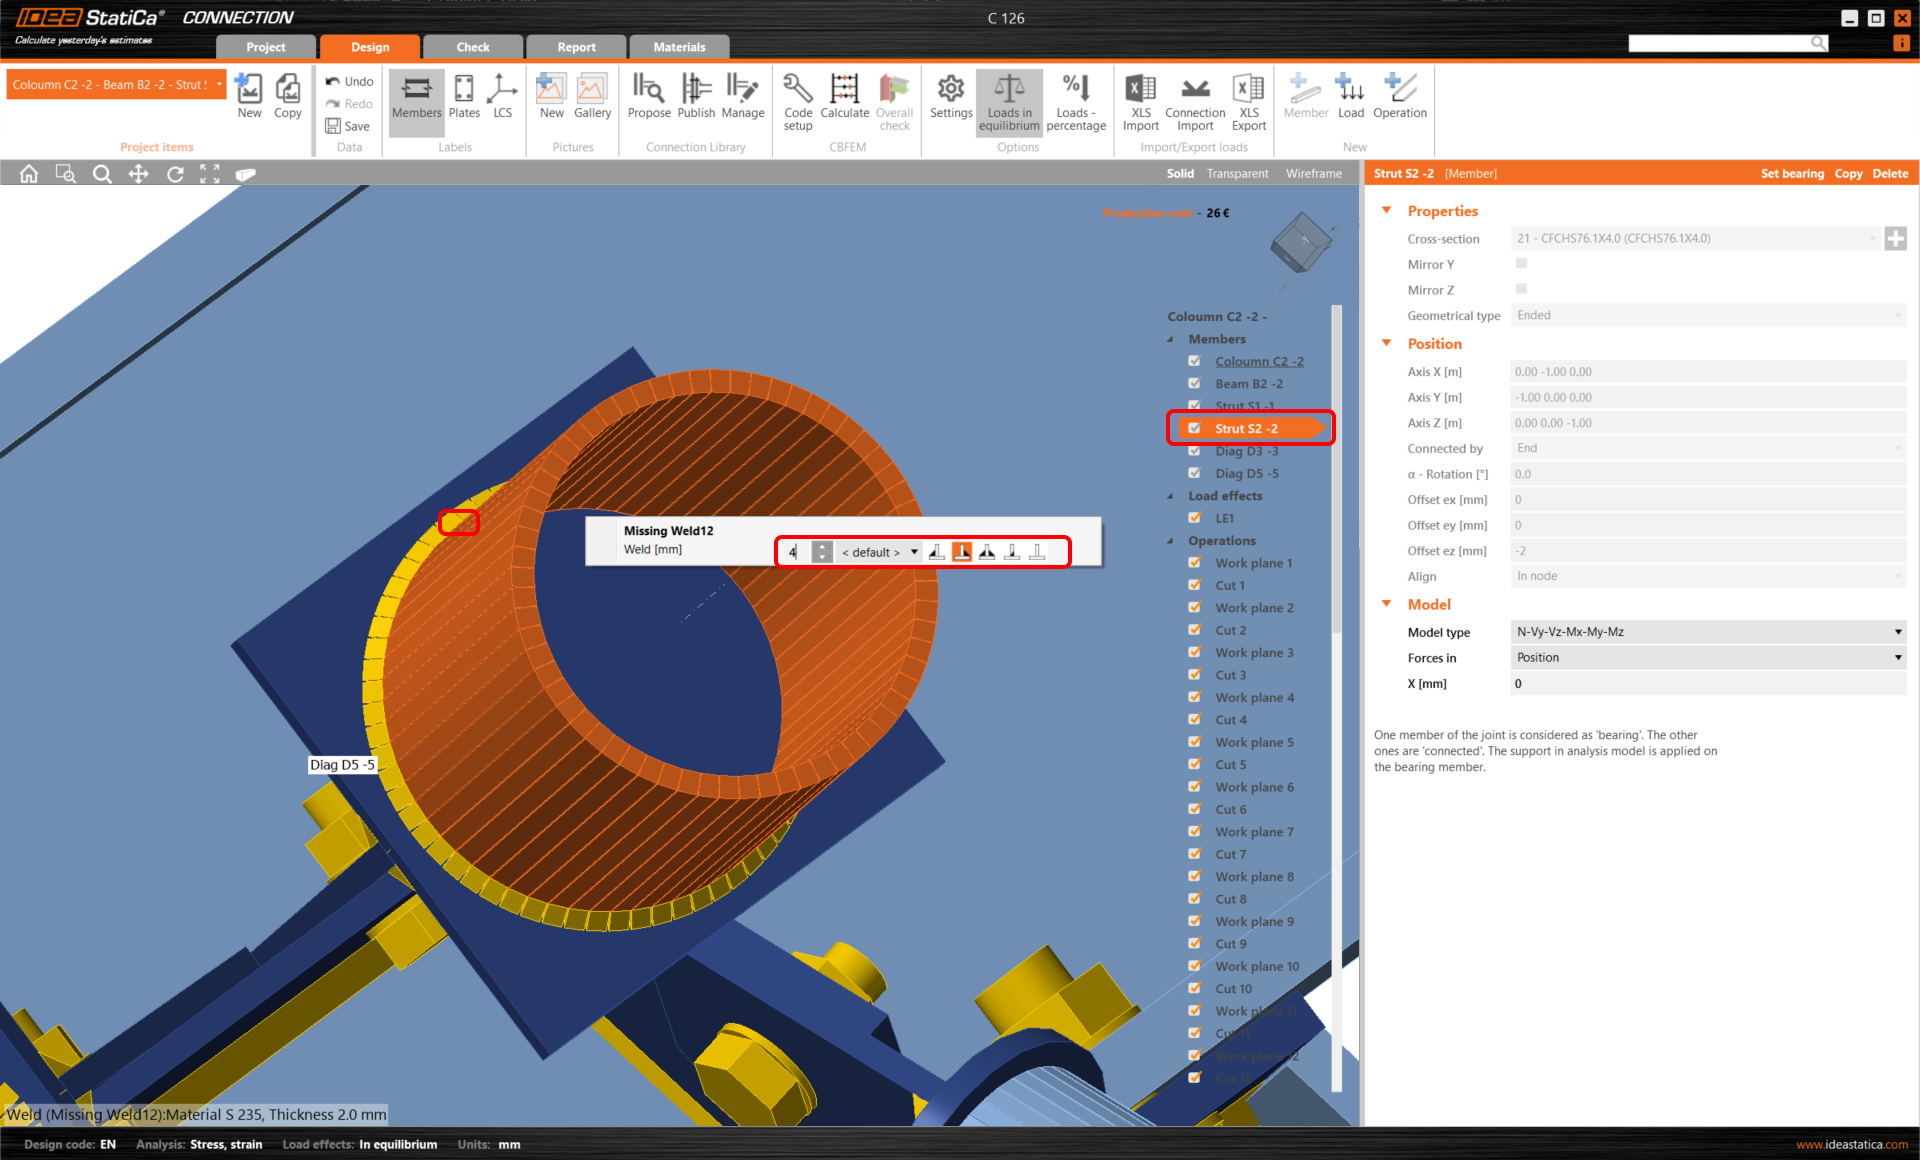
Task: Open the Forces in dropdown
Action: pos(1706,658)
